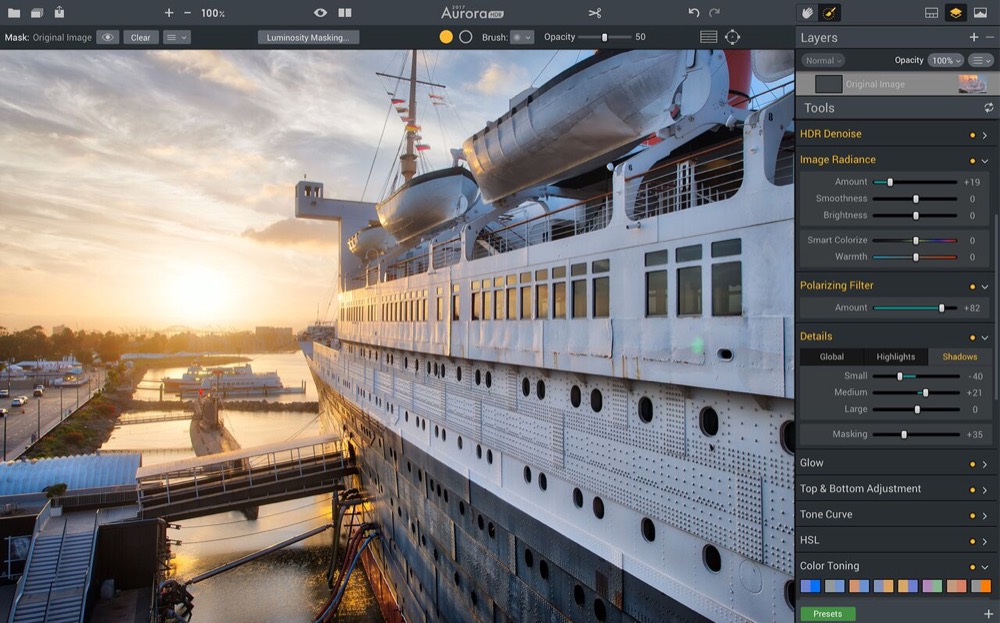Expand the Tone Curve panel
The image size is (1000, 623).
click(984, 515)
